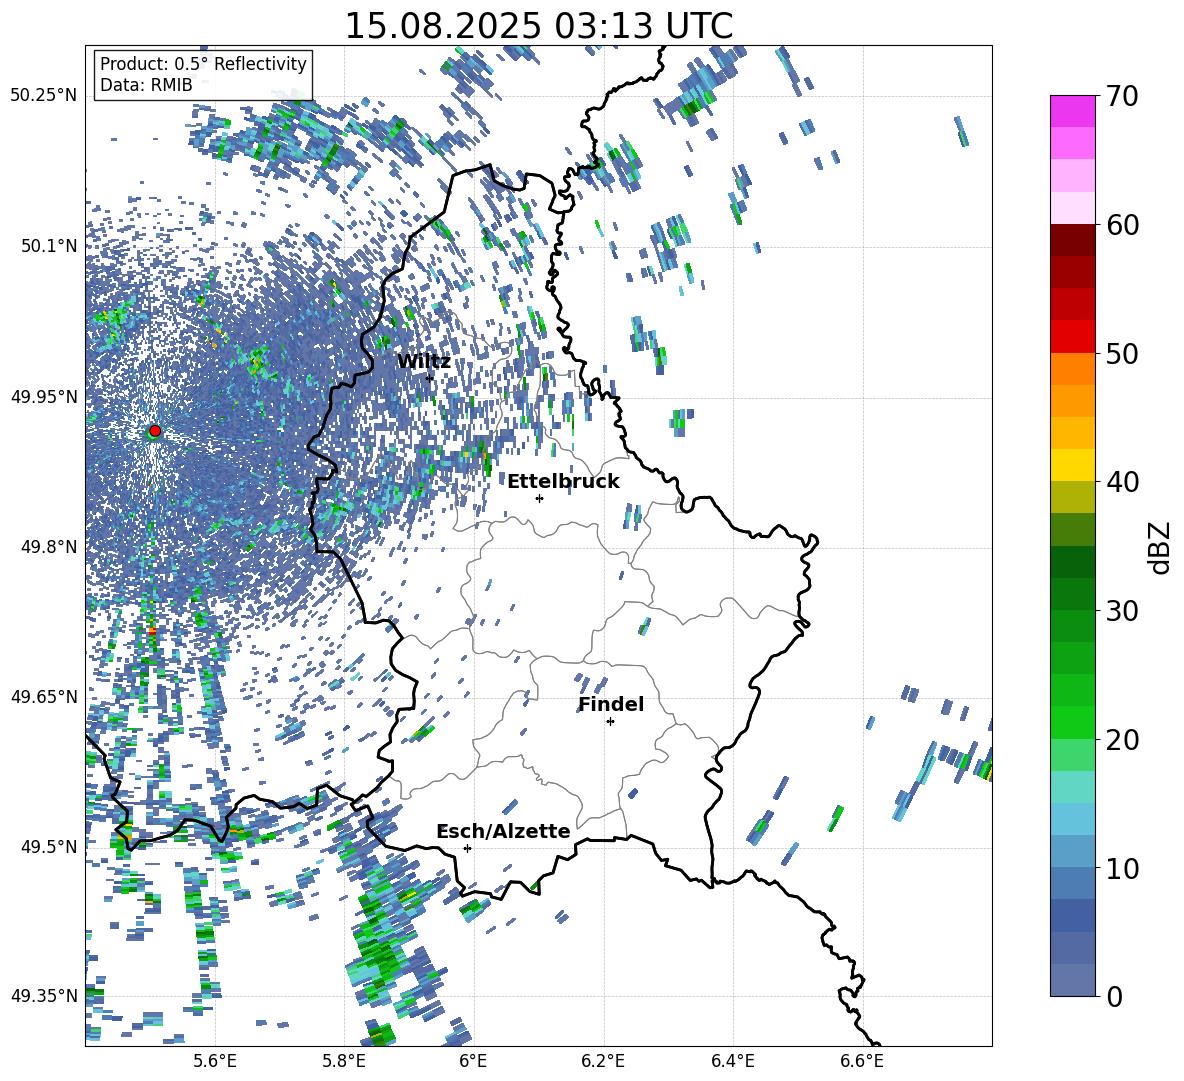Click the Ettelbruck city label
The height and width of the screenshot is (1081, 1184).
pyautogui.click(x=563, y=482)
